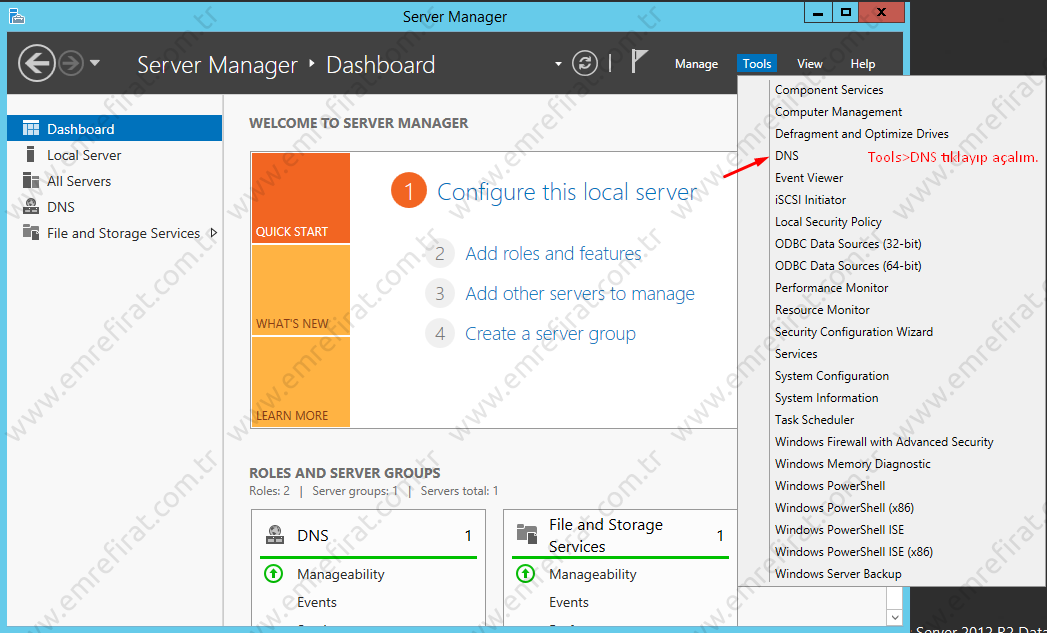This screenshot has height=633, width=1047.
Task: Click the back navigation arrow icon
Action: pos(37,64)
